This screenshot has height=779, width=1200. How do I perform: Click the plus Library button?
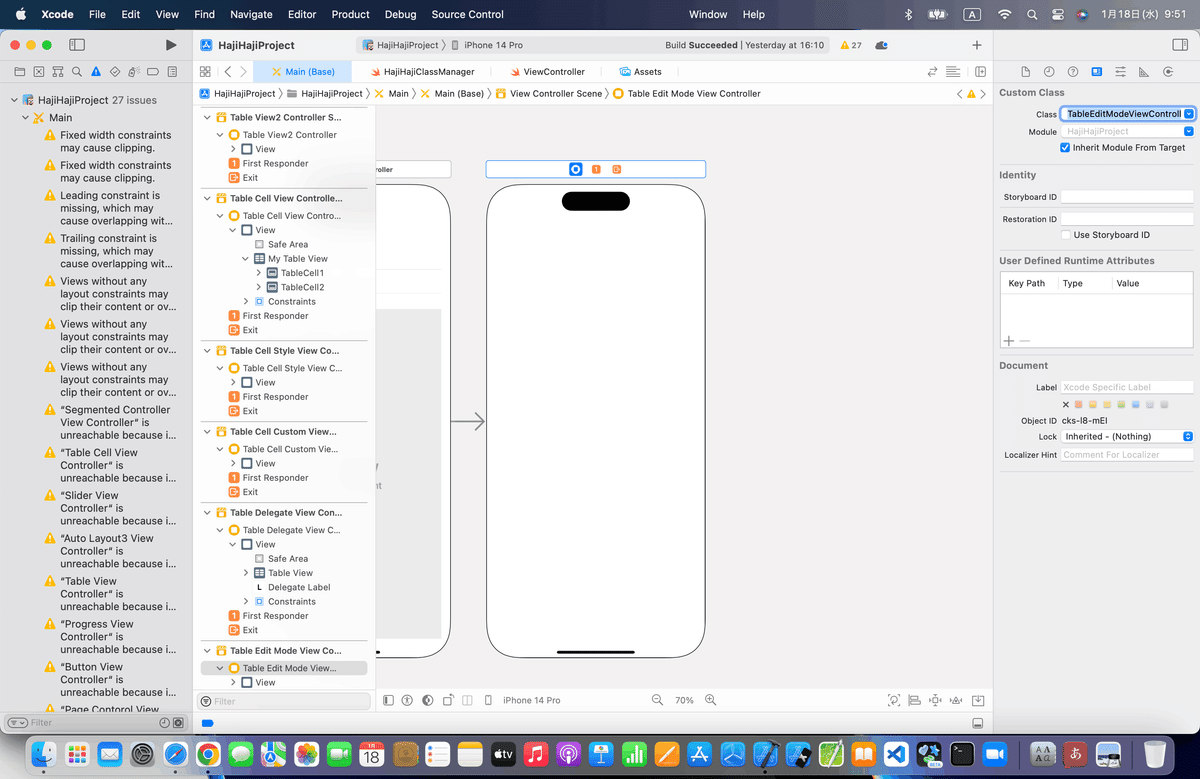click(x=977, y=45)
